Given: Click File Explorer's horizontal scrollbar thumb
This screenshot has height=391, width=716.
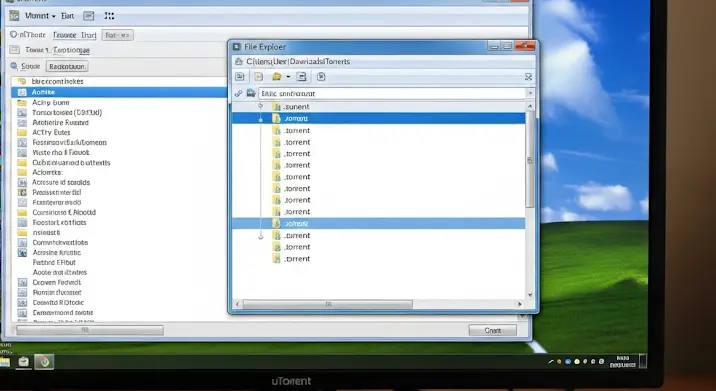Looking at the screenshot, I should tap(328, 304).
